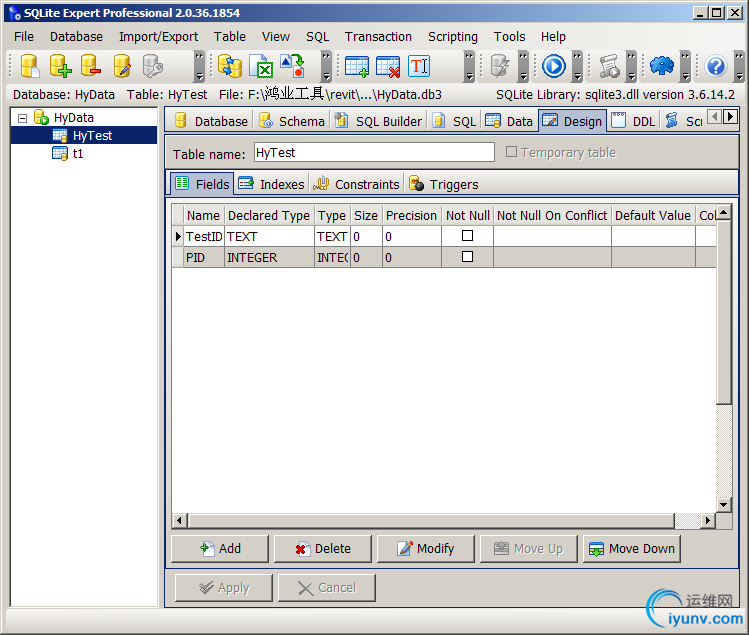Expand the table toolbar overflow chevron
The width and height of the screenshot is (749, 635).
[x=469, y=66]
